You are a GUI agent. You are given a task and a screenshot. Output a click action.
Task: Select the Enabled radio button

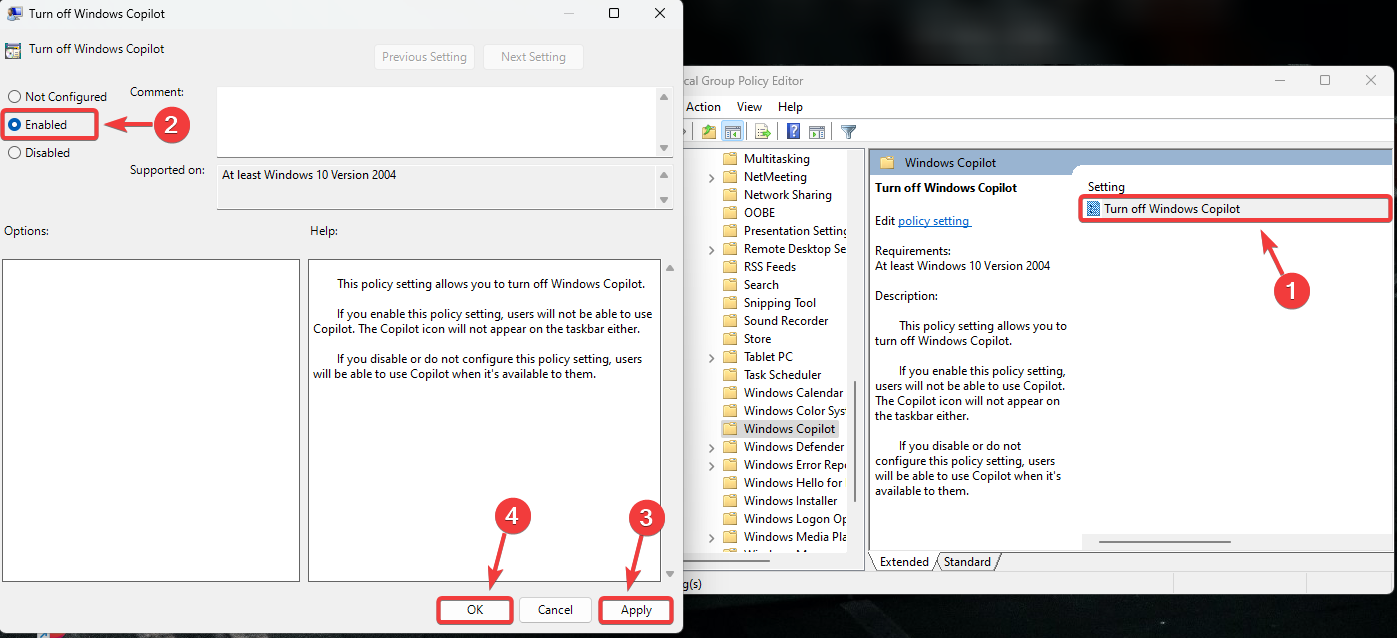pyautogui.click(x=14, y=125)
